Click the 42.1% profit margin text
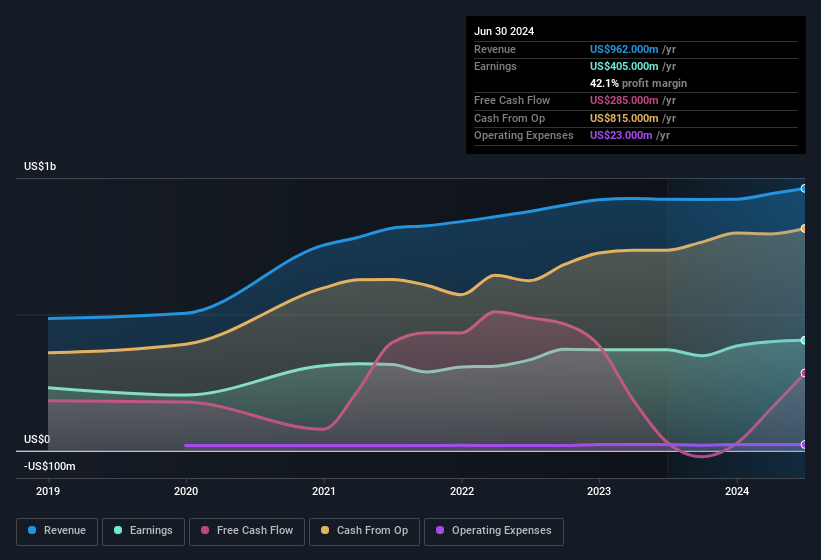 coord(638,83)
